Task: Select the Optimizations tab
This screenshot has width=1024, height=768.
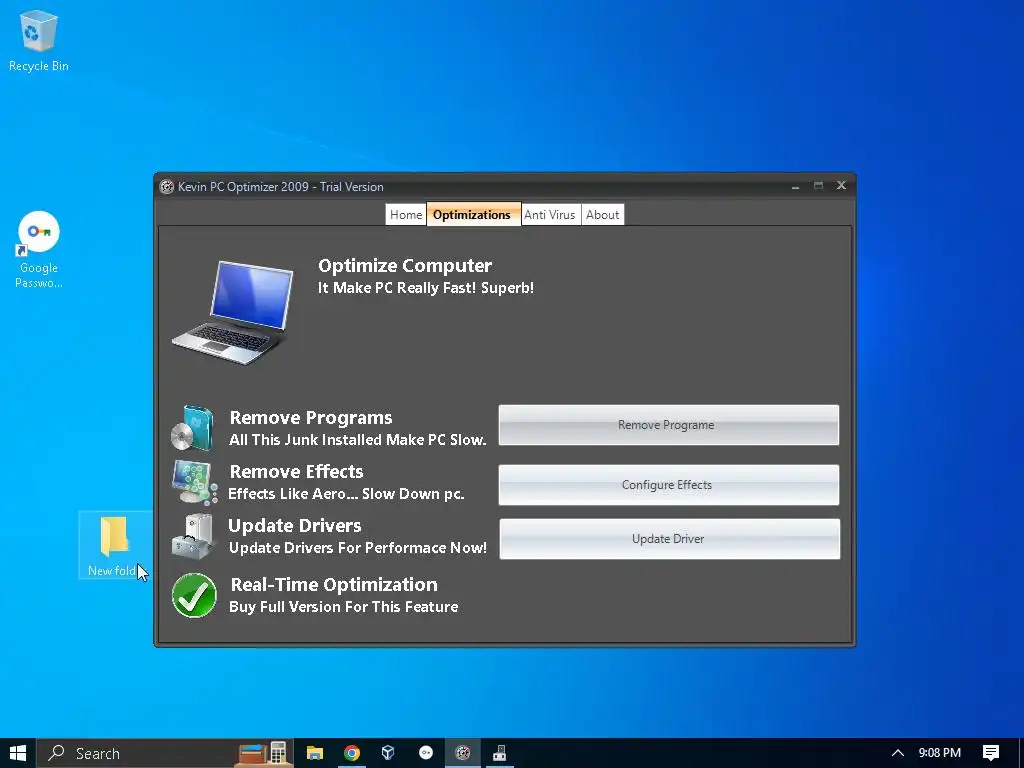Action: pos(473,214)
